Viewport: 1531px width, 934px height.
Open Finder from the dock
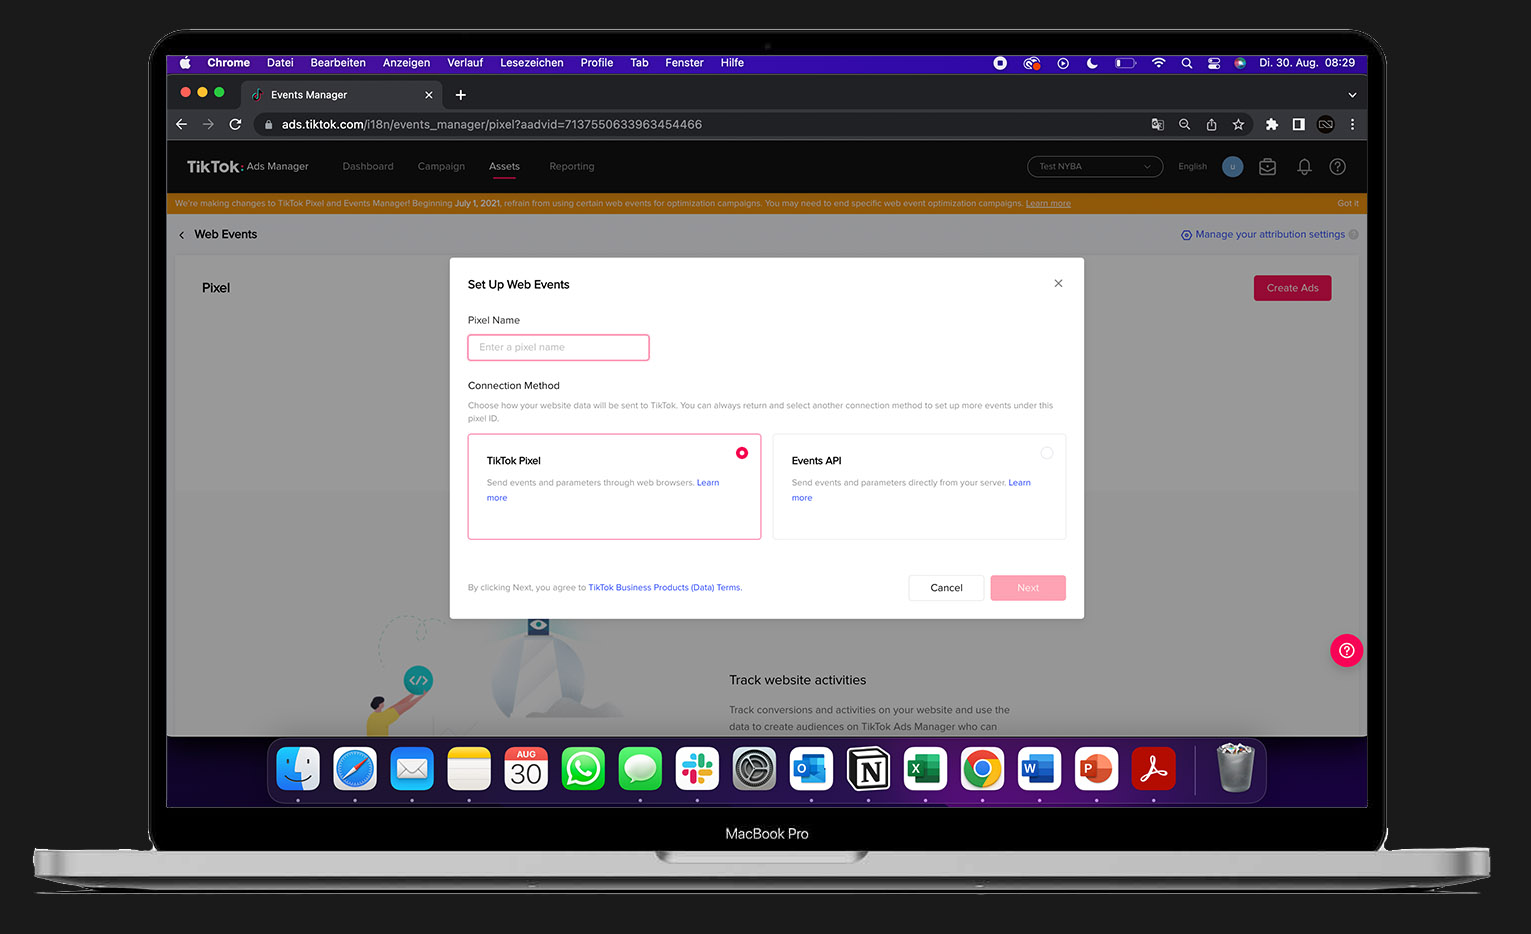pyautogui.click(x=298, y=769)
